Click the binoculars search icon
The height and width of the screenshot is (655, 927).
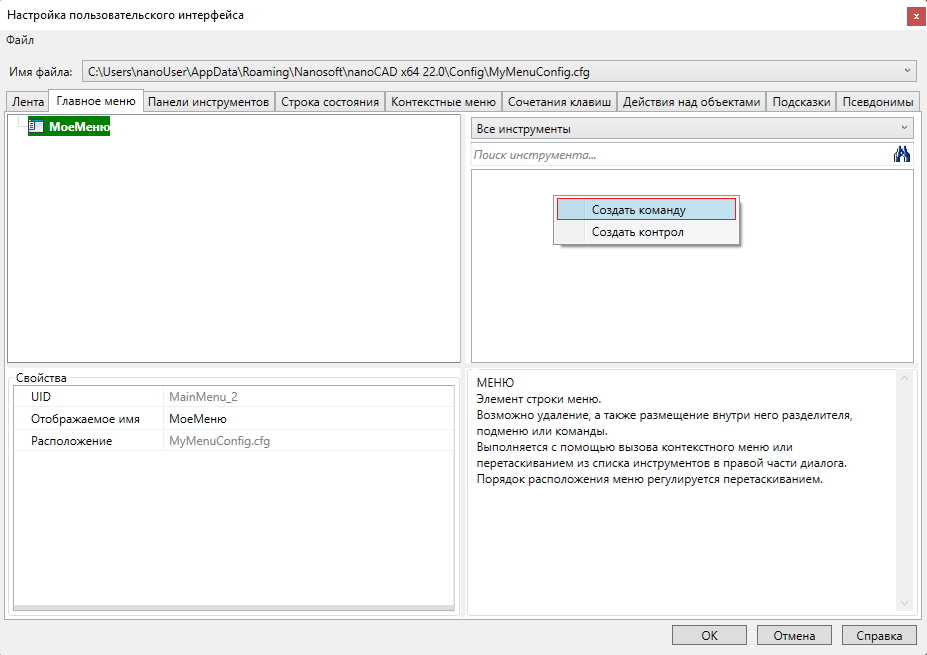902,155
